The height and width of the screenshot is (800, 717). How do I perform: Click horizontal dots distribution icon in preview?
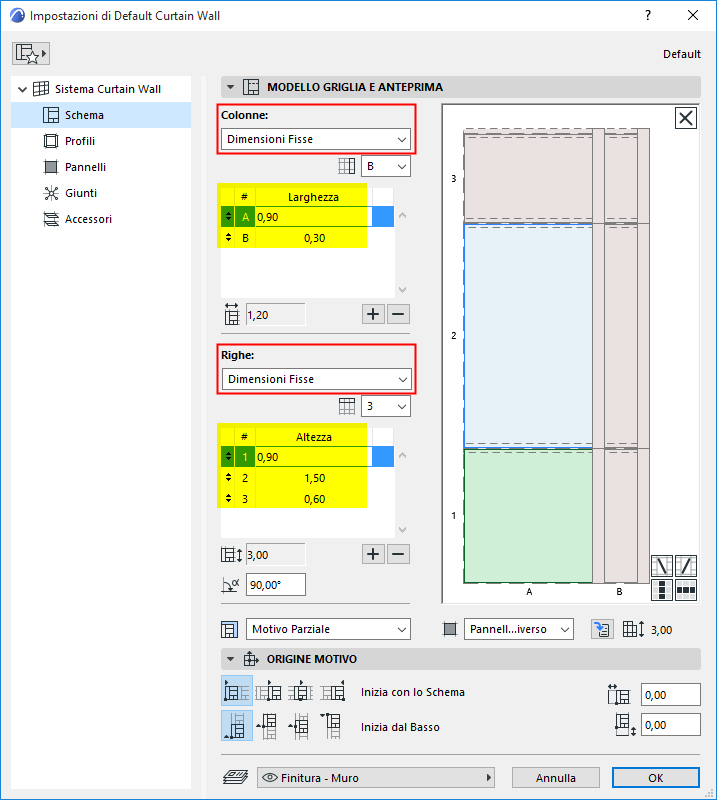686,590
